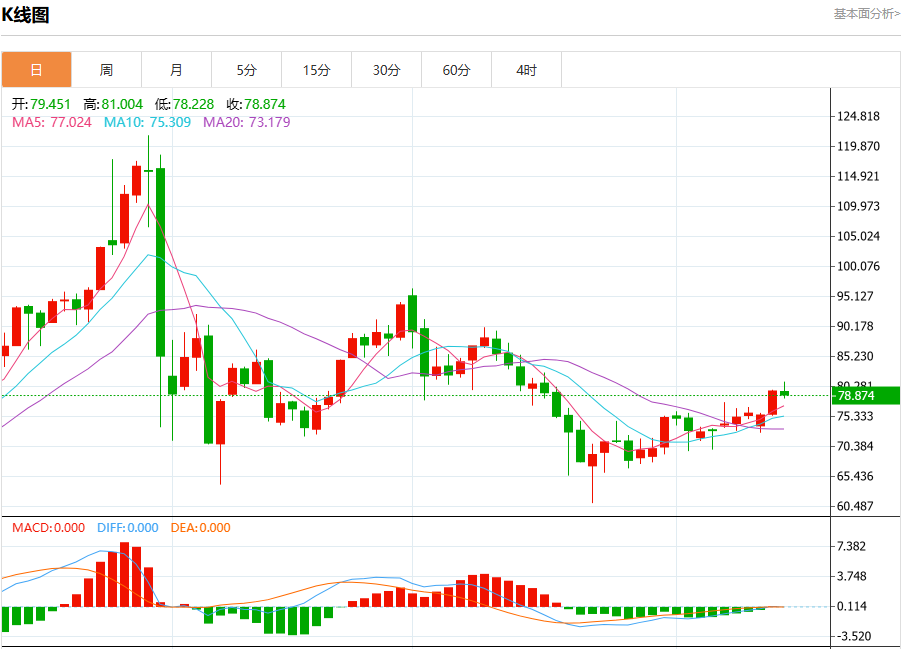Open the 4时 interval tab
The width and height of the screenshot is (908, 649).
527,70
